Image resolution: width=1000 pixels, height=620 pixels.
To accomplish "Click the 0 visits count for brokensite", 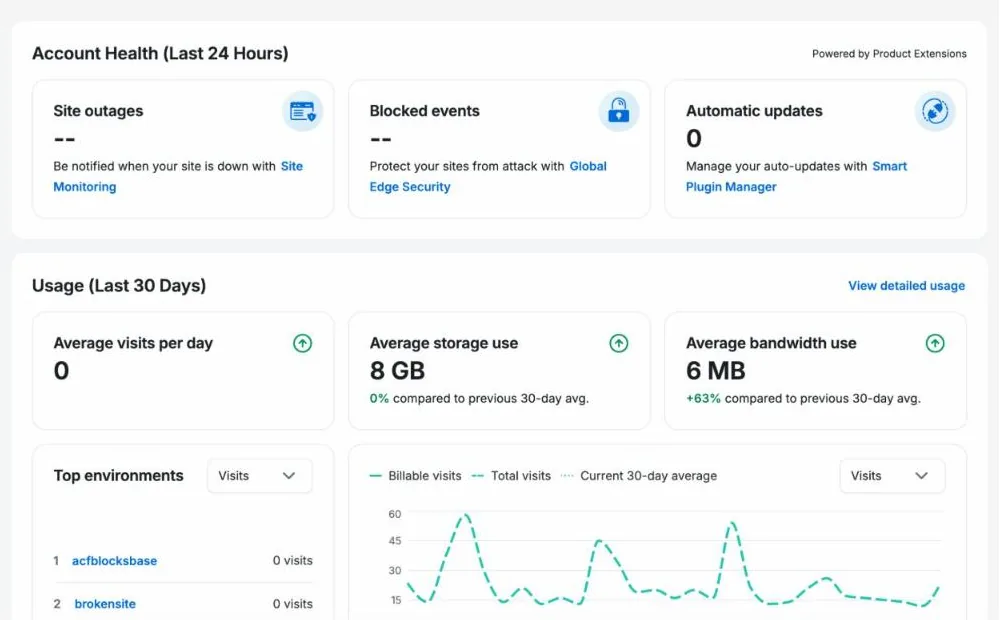I will [x=293, y=603].
